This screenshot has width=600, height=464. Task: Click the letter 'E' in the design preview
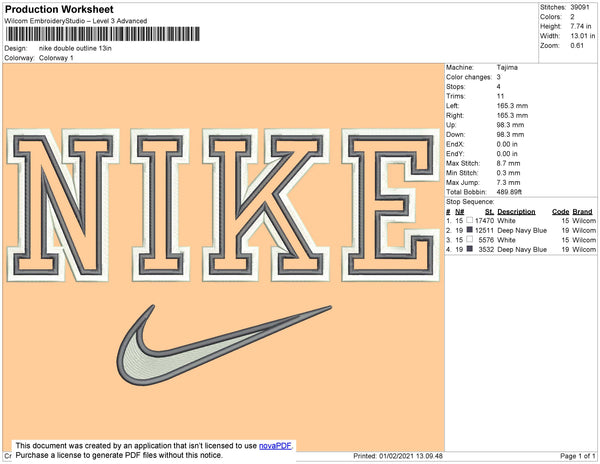pyautogui.click(x=390, y=205)
